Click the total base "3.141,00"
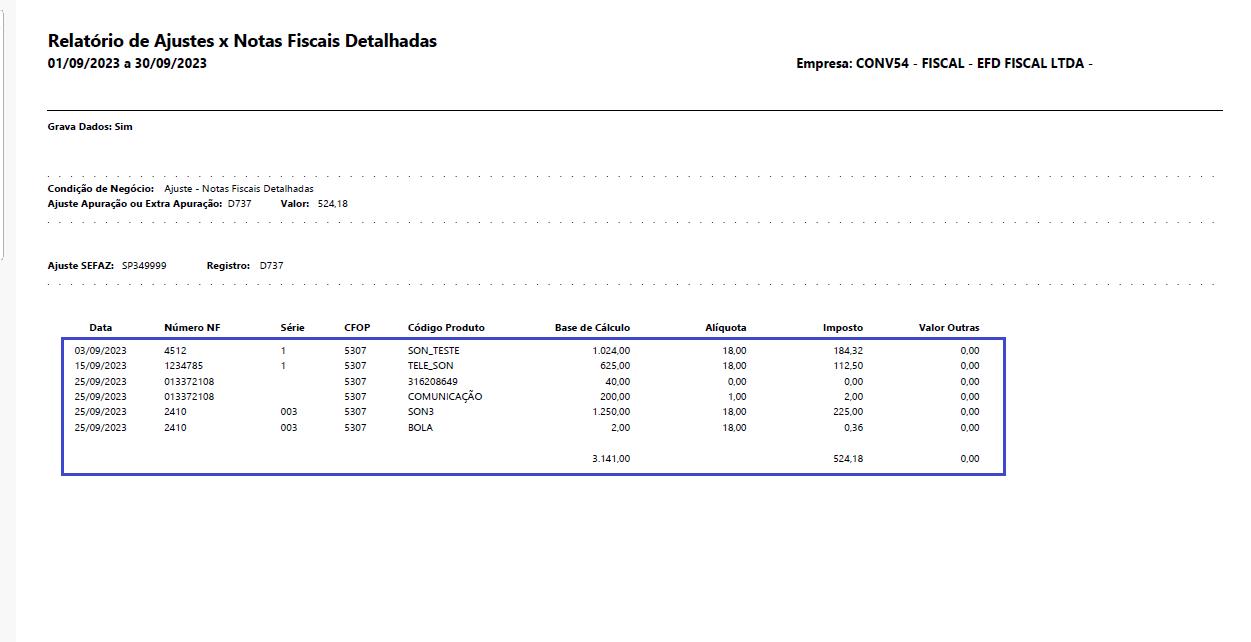Screen dimensions: 1251x642 pyautogui.click(x=610, y=459)
